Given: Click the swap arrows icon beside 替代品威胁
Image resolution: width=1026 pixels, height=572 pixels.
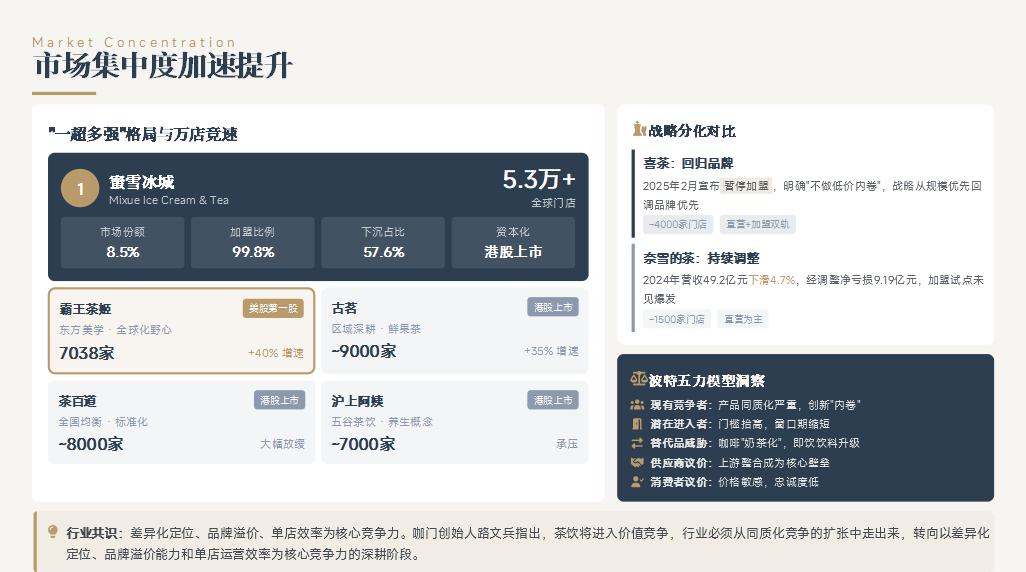Looking at the screenshot, I should (x=637, y=443).
